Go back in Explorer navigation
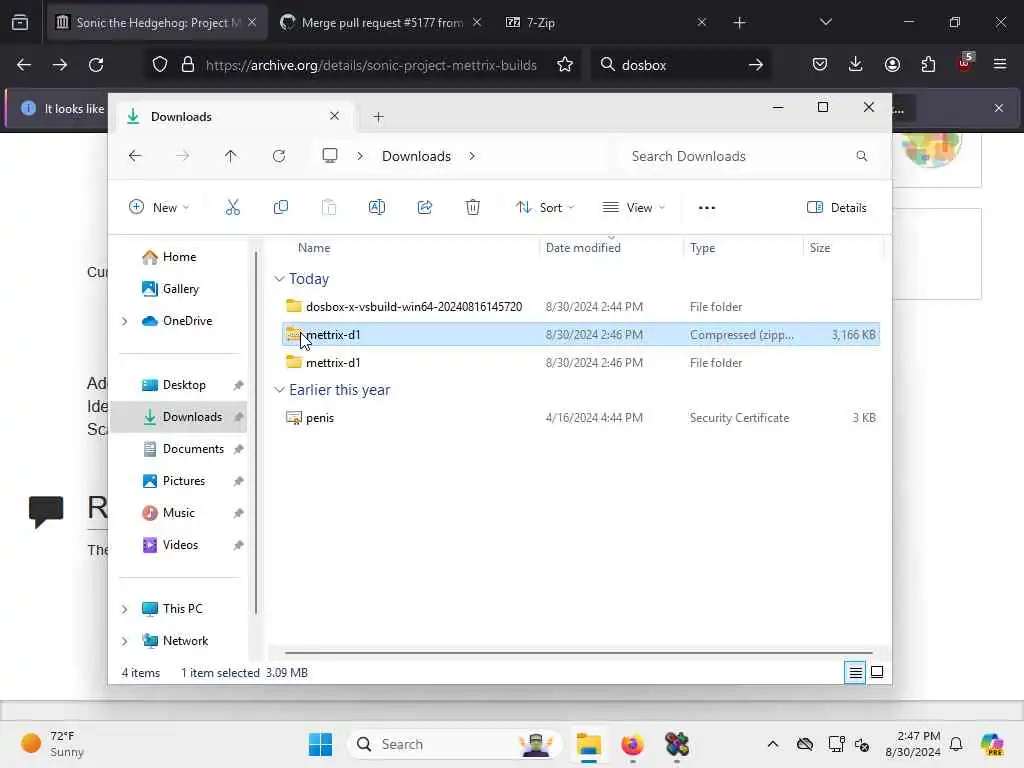This screenshot has height=768, width=1024. coord(135,156)
